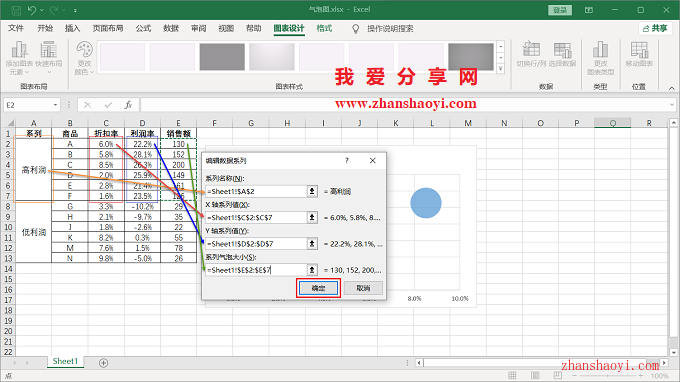
Task: Open the 文件 menu tab
Action: [16, 28]
